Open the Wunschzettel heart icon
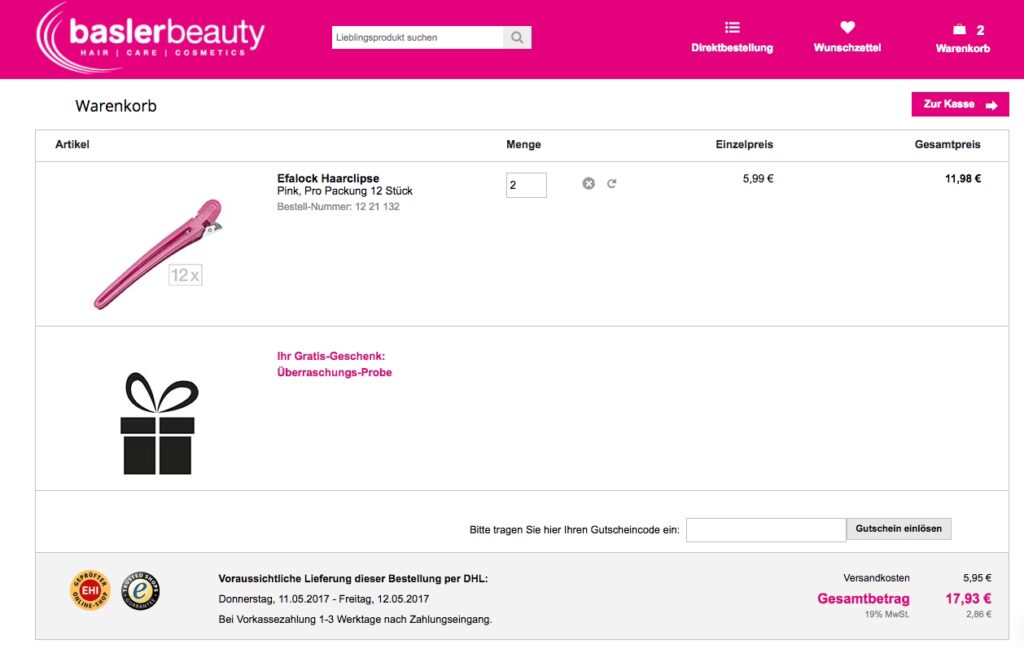1024x649 pixels. tap(847, 28)
